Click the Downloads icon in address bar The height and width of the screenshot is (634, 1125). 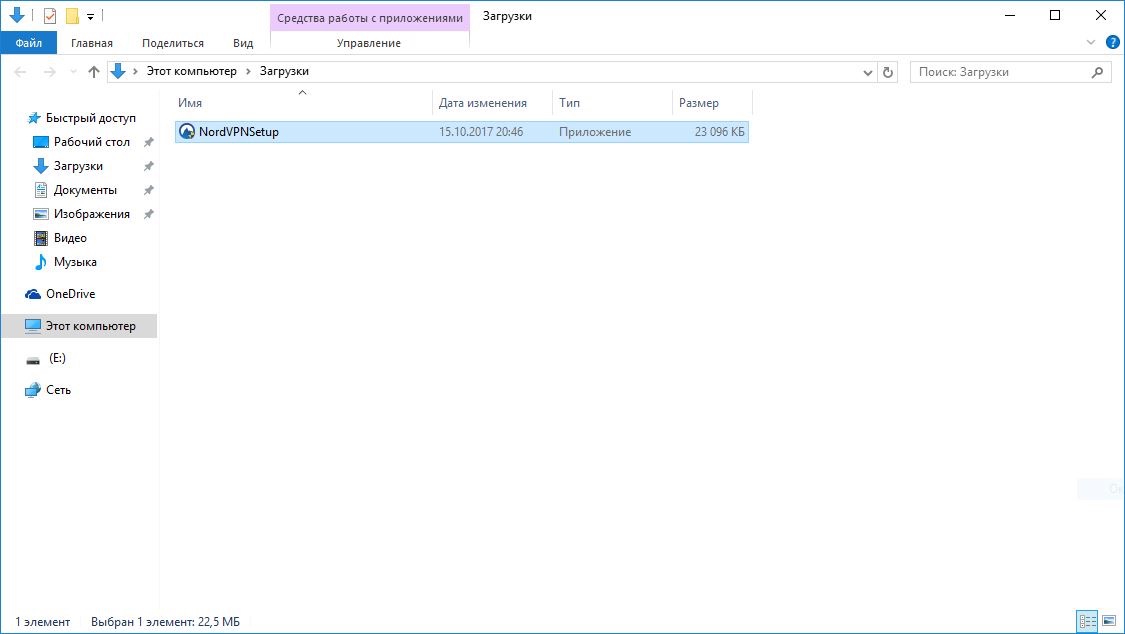118,71
